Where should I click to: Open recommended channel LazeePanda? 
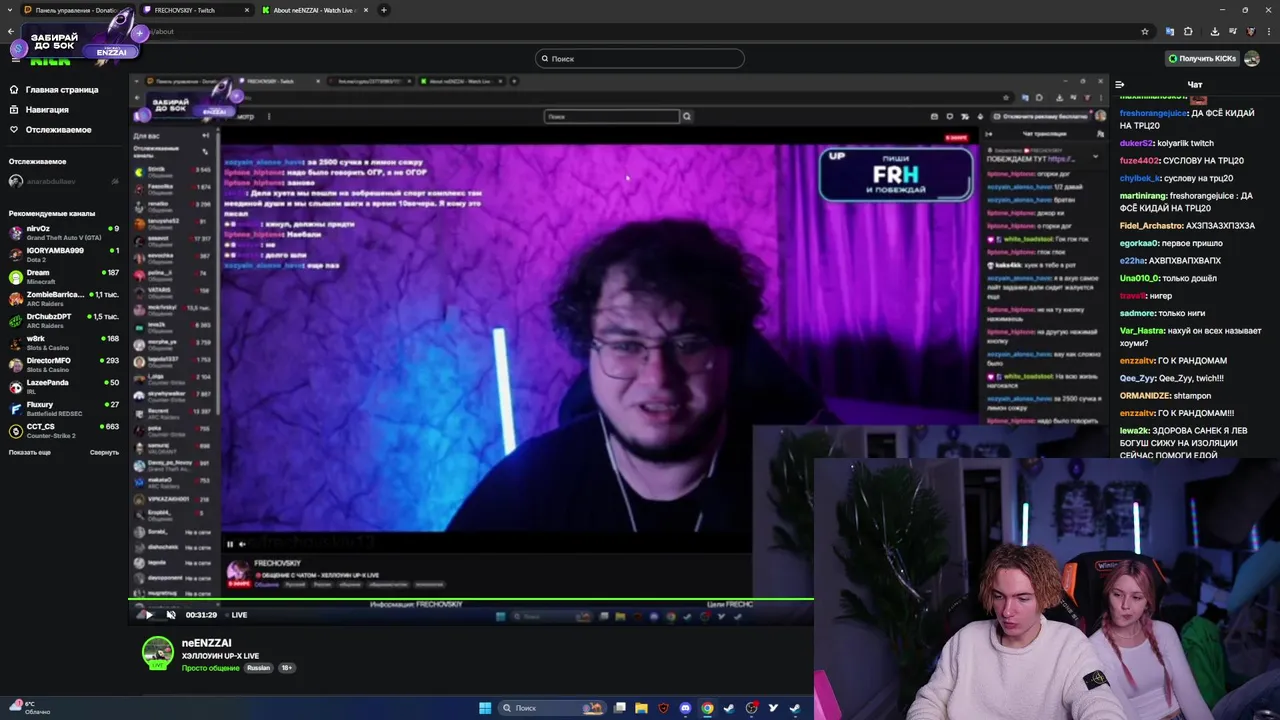(x=63, y=387)
